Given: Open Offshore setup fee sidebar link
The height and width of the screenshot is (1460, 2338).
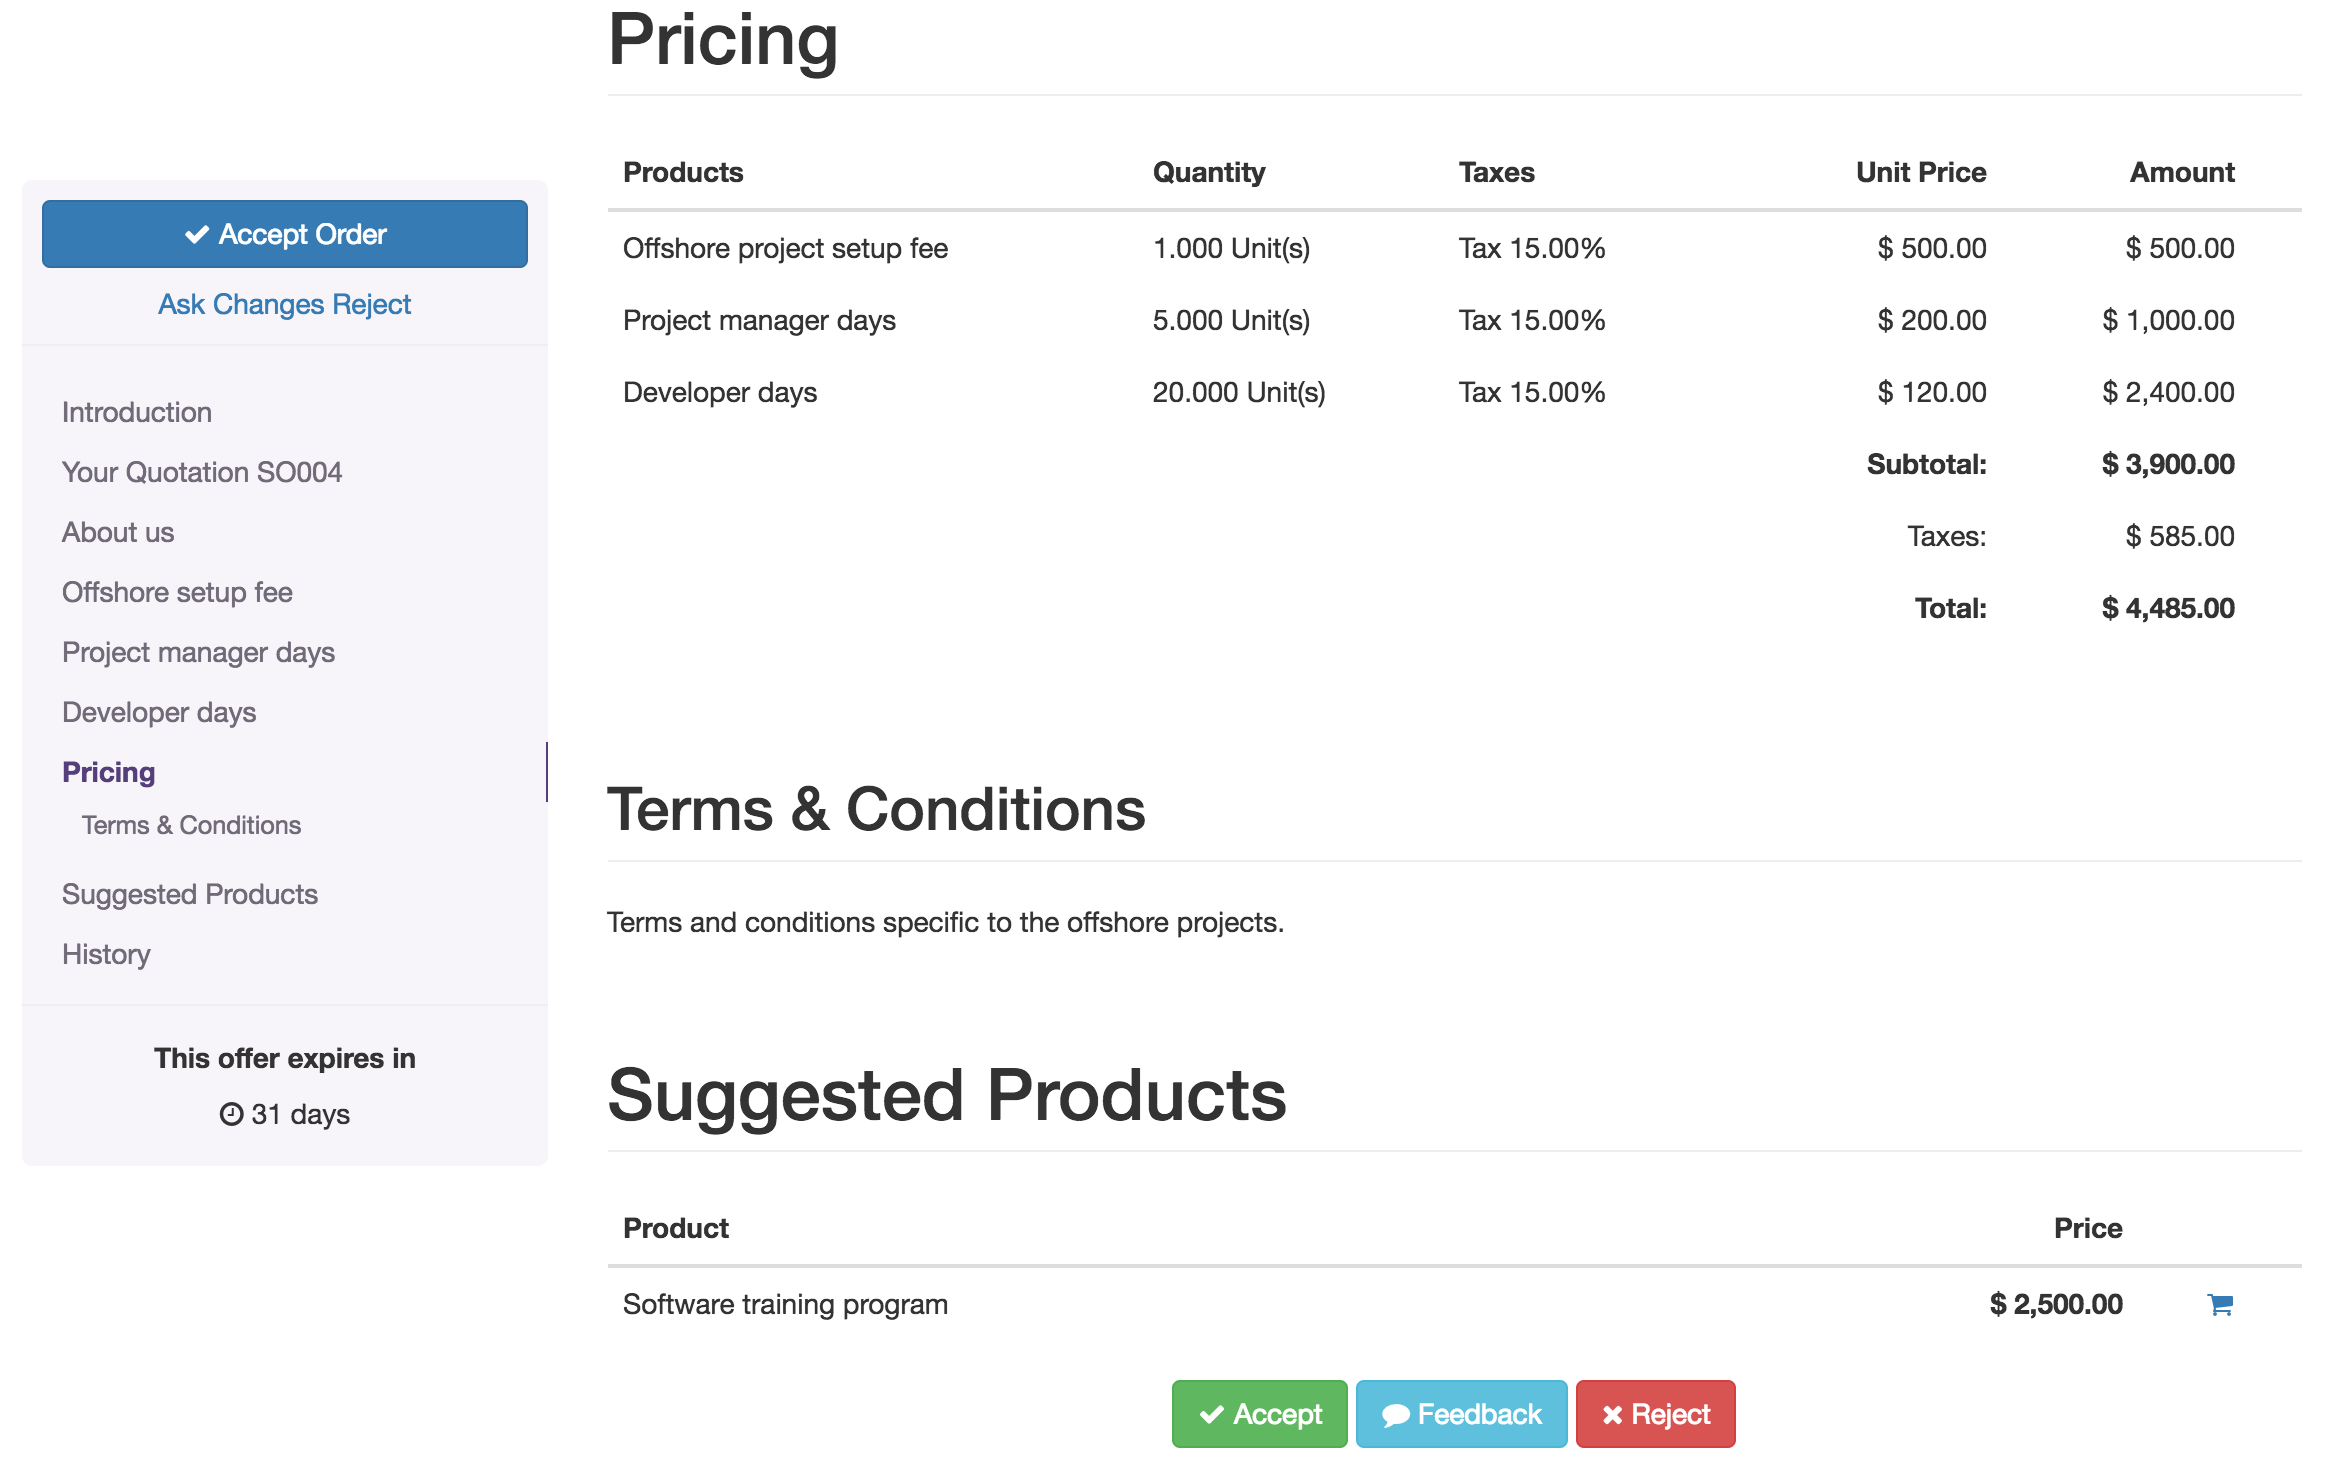Looking at the screenshot, I should coord(177,592).
